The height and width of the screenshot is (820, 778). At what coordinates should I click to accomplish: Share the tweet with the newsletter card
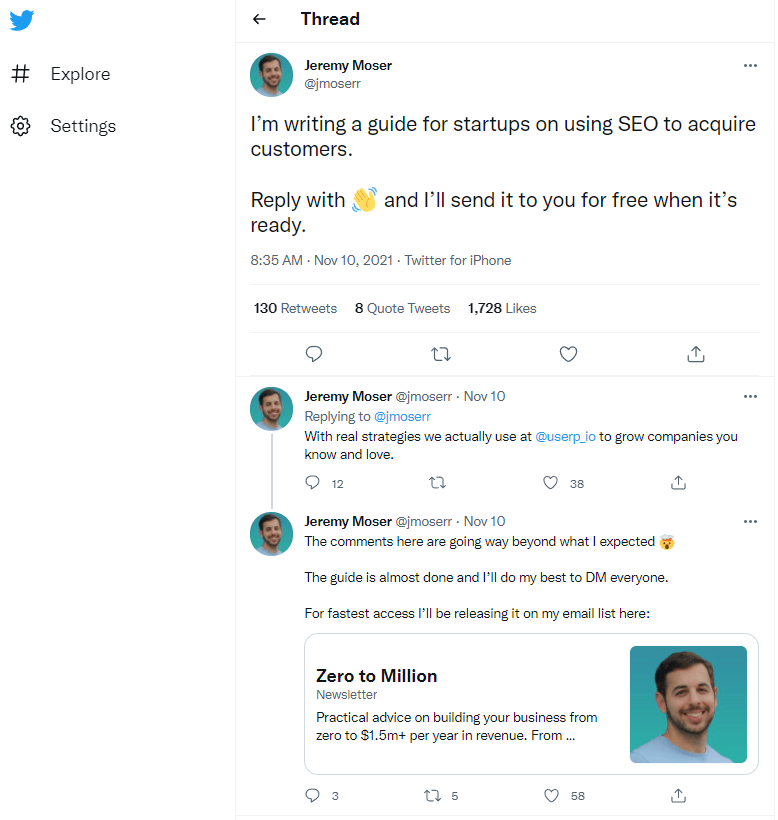click(x=678, y=796)
